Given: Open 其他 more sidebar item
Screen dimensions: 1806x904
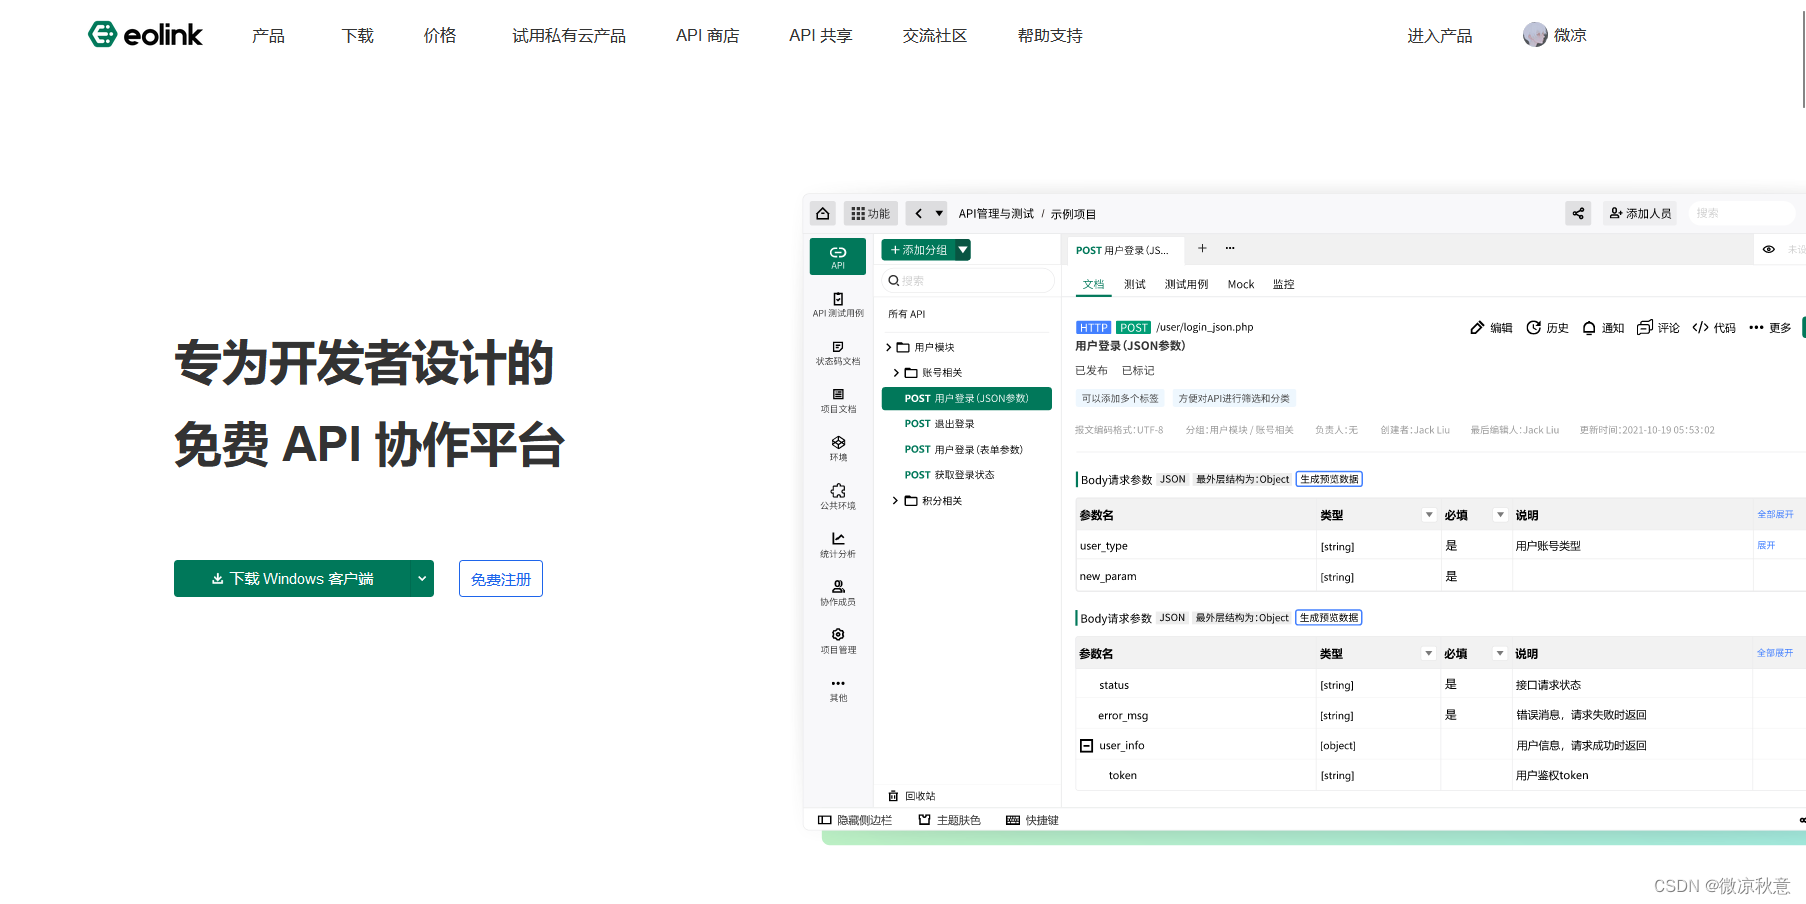Looking at the screenshot, I should (838, 689).
